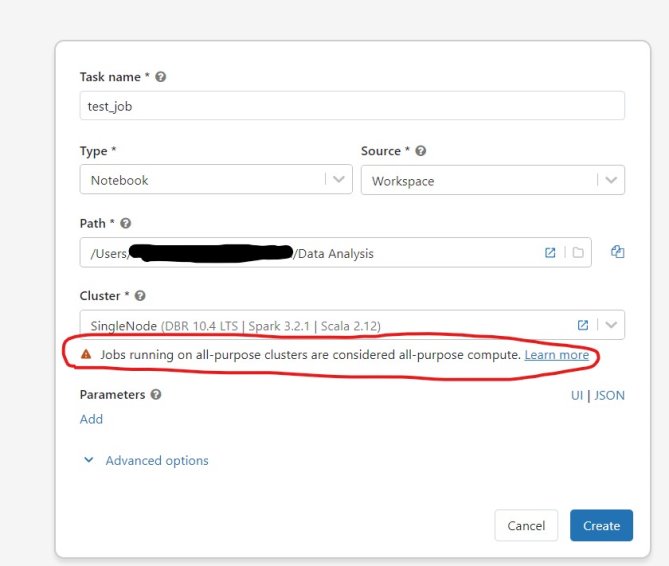669x566 pixels.
Task: Open notebook path in new tab icon
Action: [550, 253]
